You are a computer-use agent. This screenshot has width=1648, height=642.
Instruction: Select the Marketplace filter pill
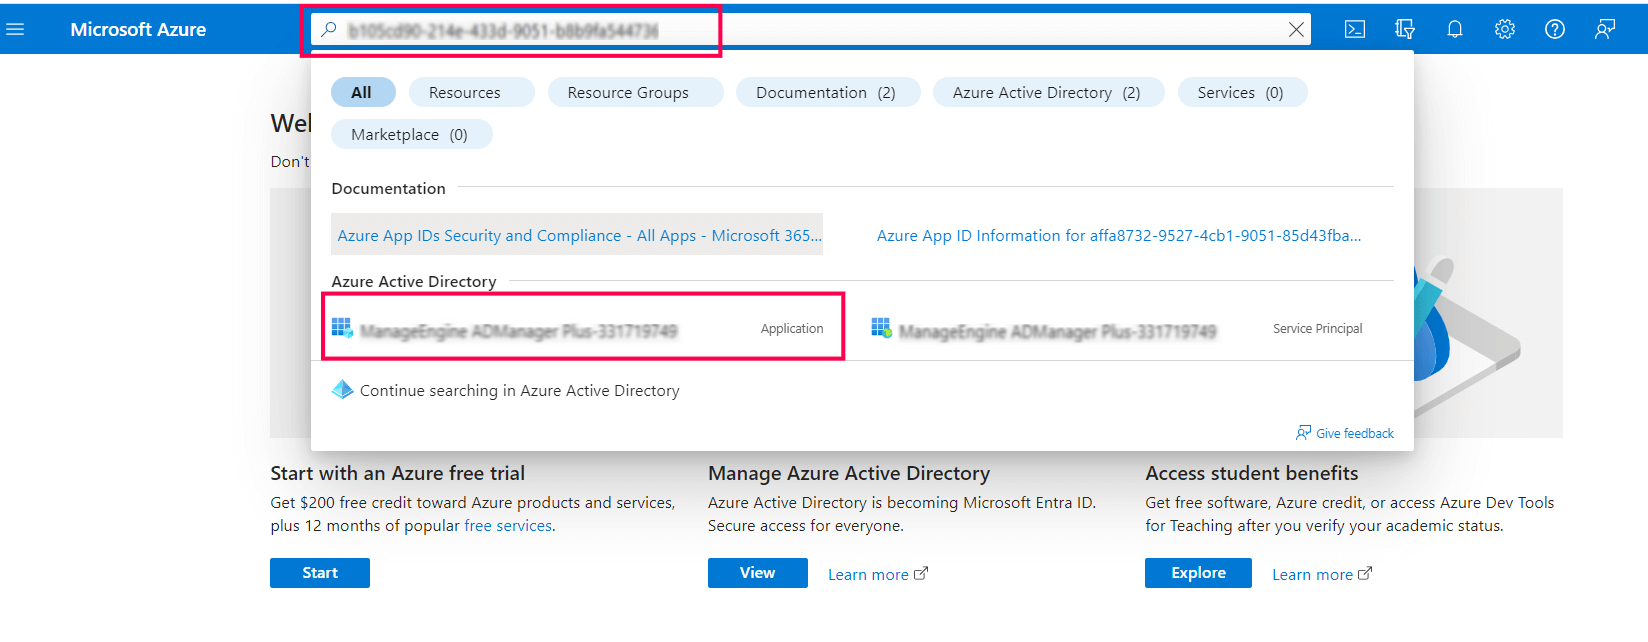tap(410, 134)
